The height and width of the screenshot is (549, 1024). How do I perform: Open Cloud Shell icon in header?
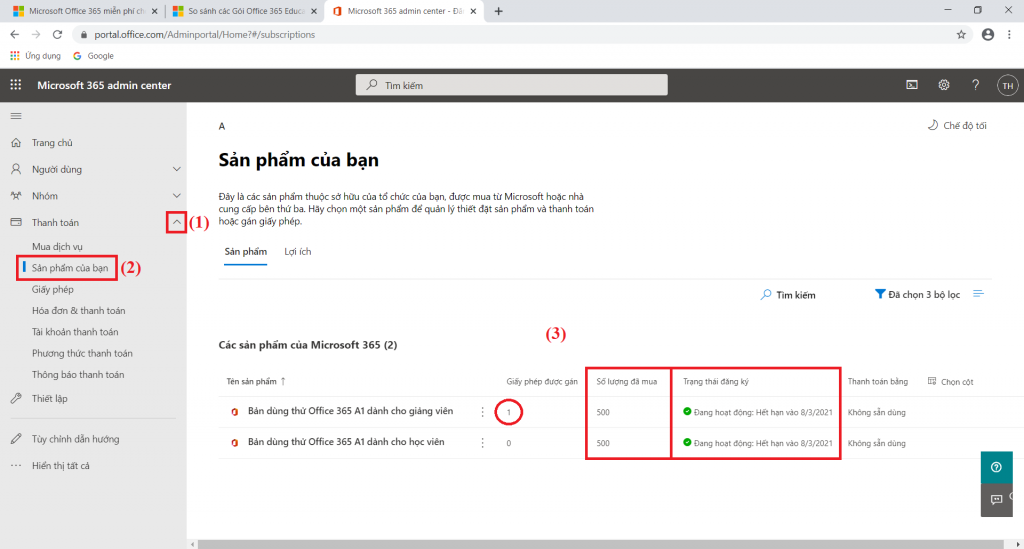912,85
